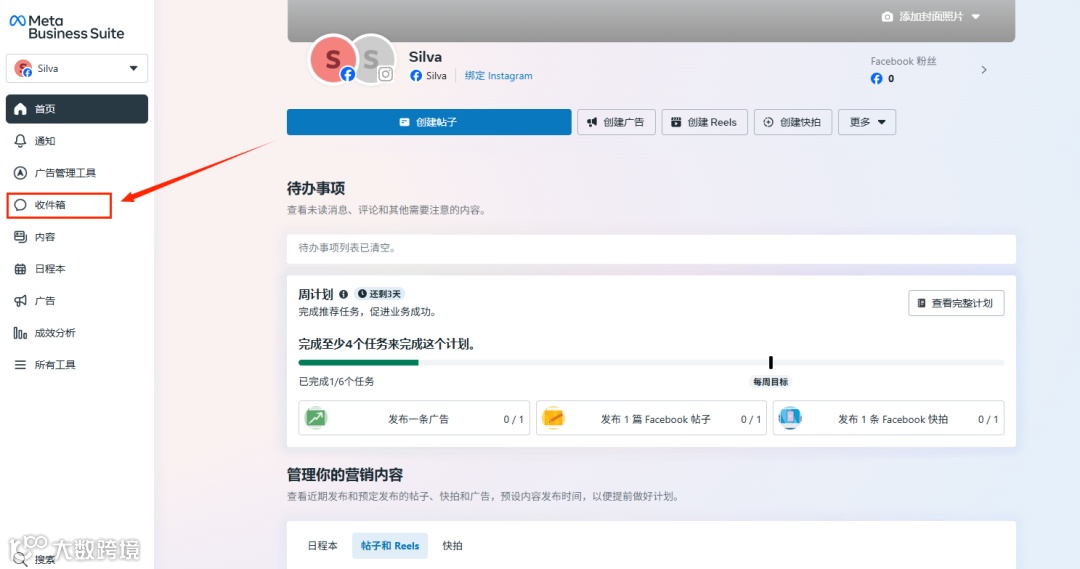Switch to the 快拍 tab

[x=453, y=546]
